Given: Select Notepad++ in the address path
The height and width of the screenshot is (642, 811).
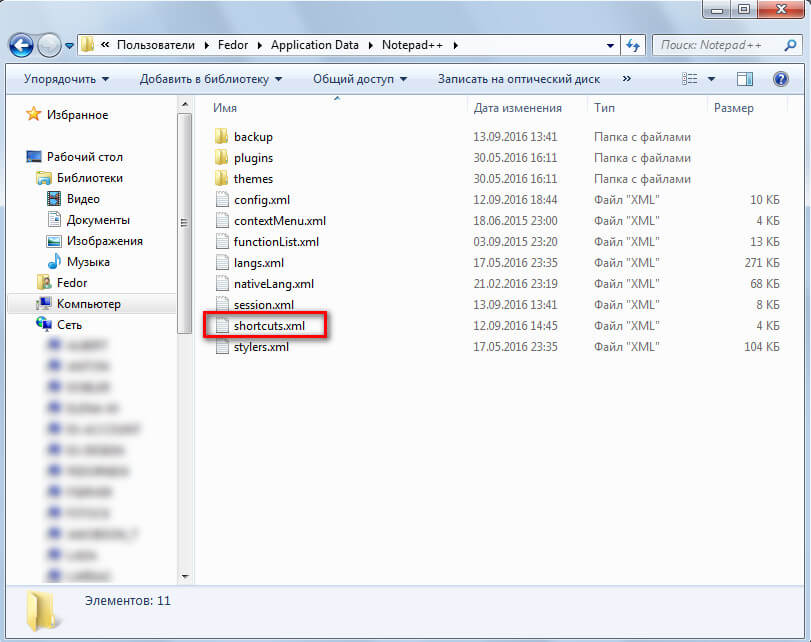Looking at the screenshot, I should (412, 45).
